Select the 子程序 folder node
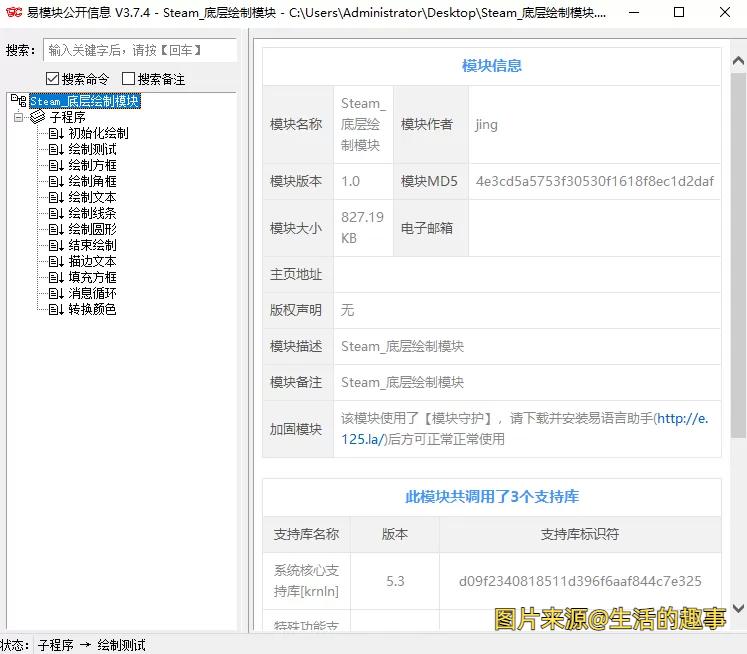 (x=67, y=117)
